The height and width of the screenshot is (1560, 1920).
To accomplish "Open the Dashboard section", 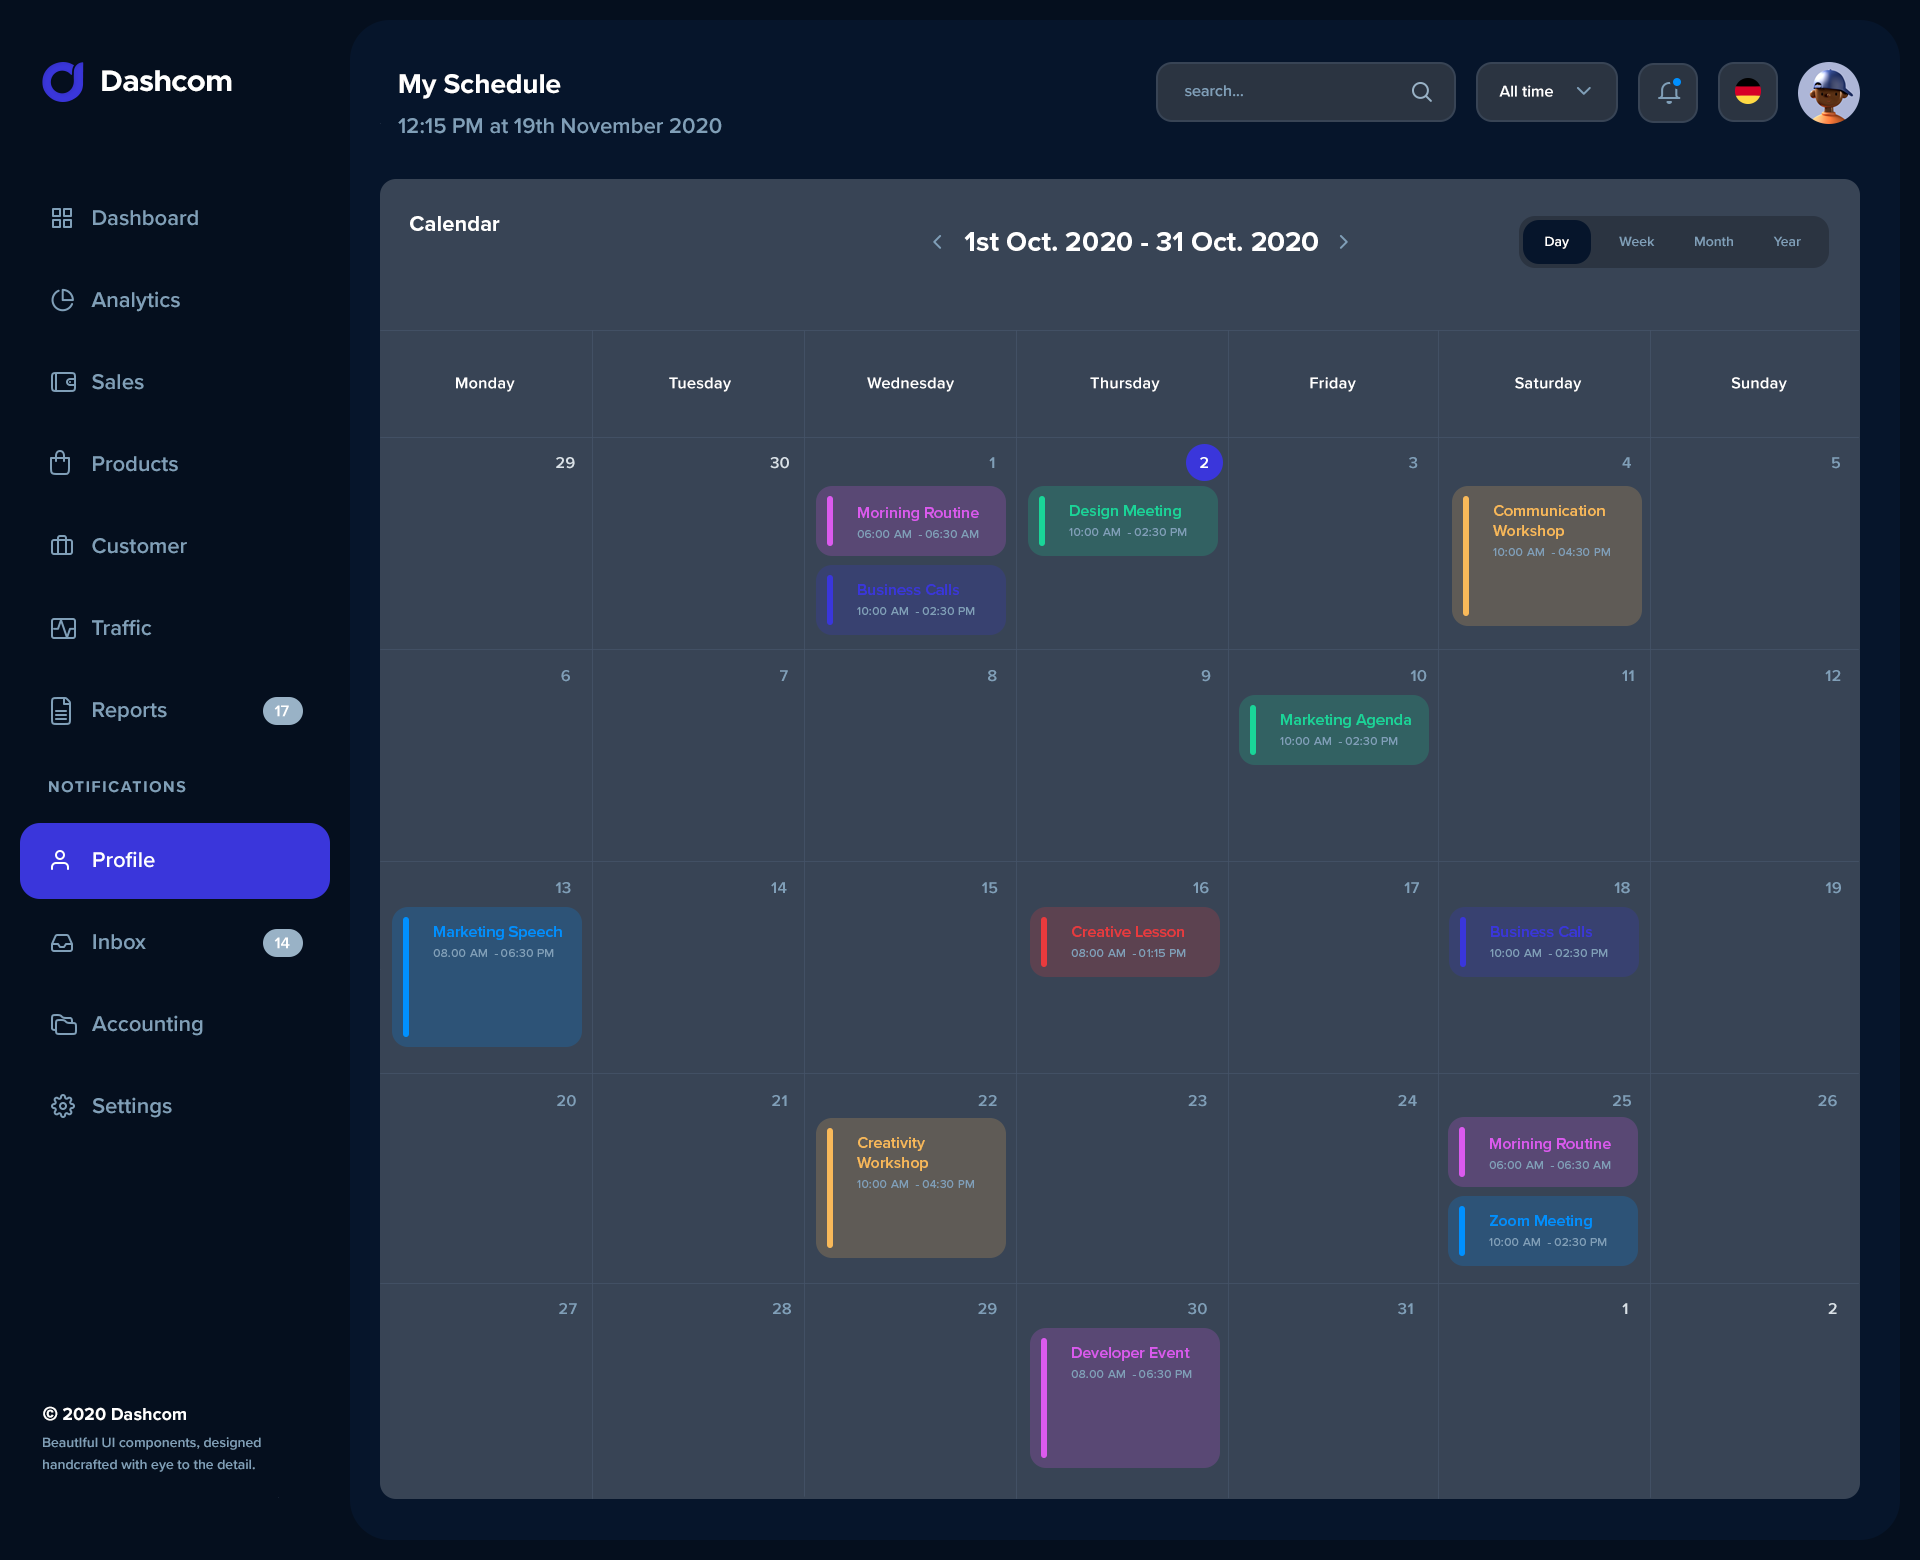I will tap(145, 218).
